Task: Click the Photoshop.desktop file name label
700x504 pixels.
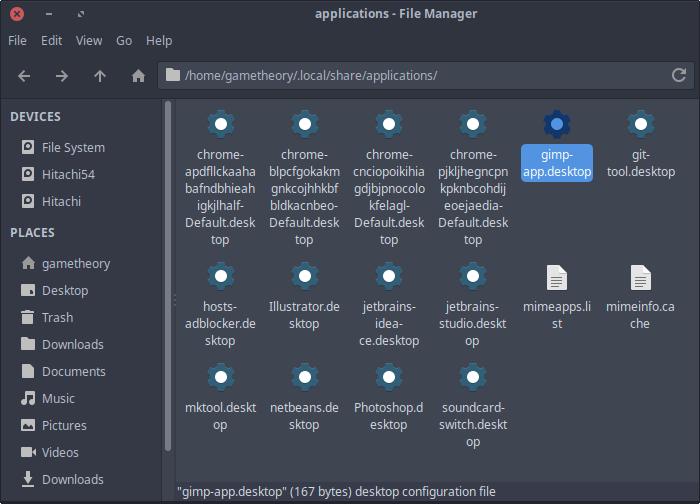Action: 389,416
